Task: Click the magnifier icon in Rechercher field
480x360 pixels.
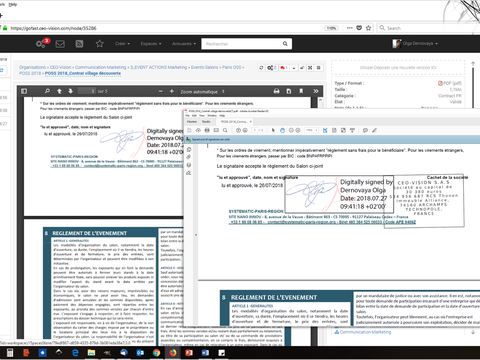Action: [285, 44]
